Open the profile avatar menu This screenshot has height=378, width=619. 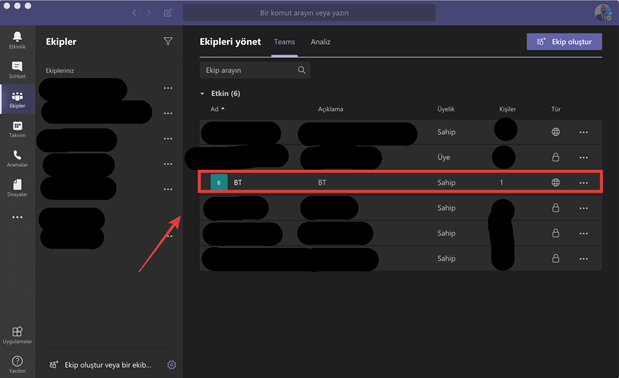click(x=603, y=12)
